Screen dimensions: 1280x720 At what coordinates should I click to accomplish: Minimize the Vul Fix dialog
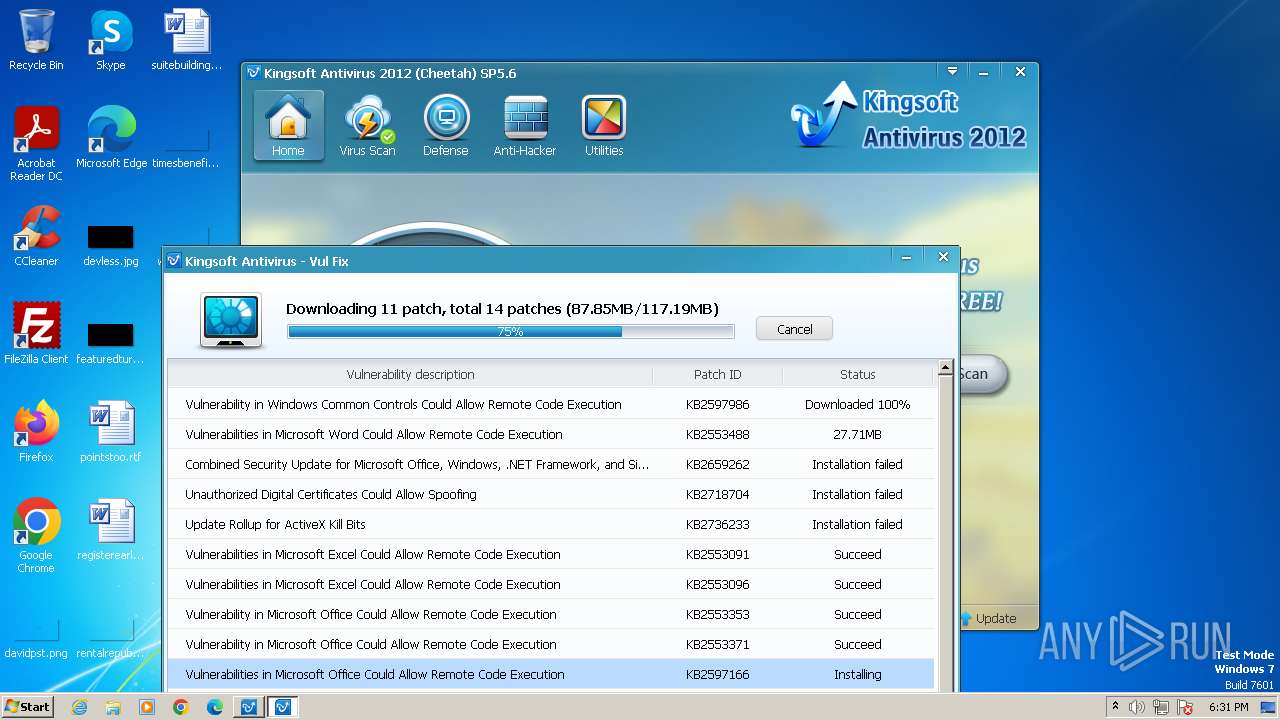[907, 257]
